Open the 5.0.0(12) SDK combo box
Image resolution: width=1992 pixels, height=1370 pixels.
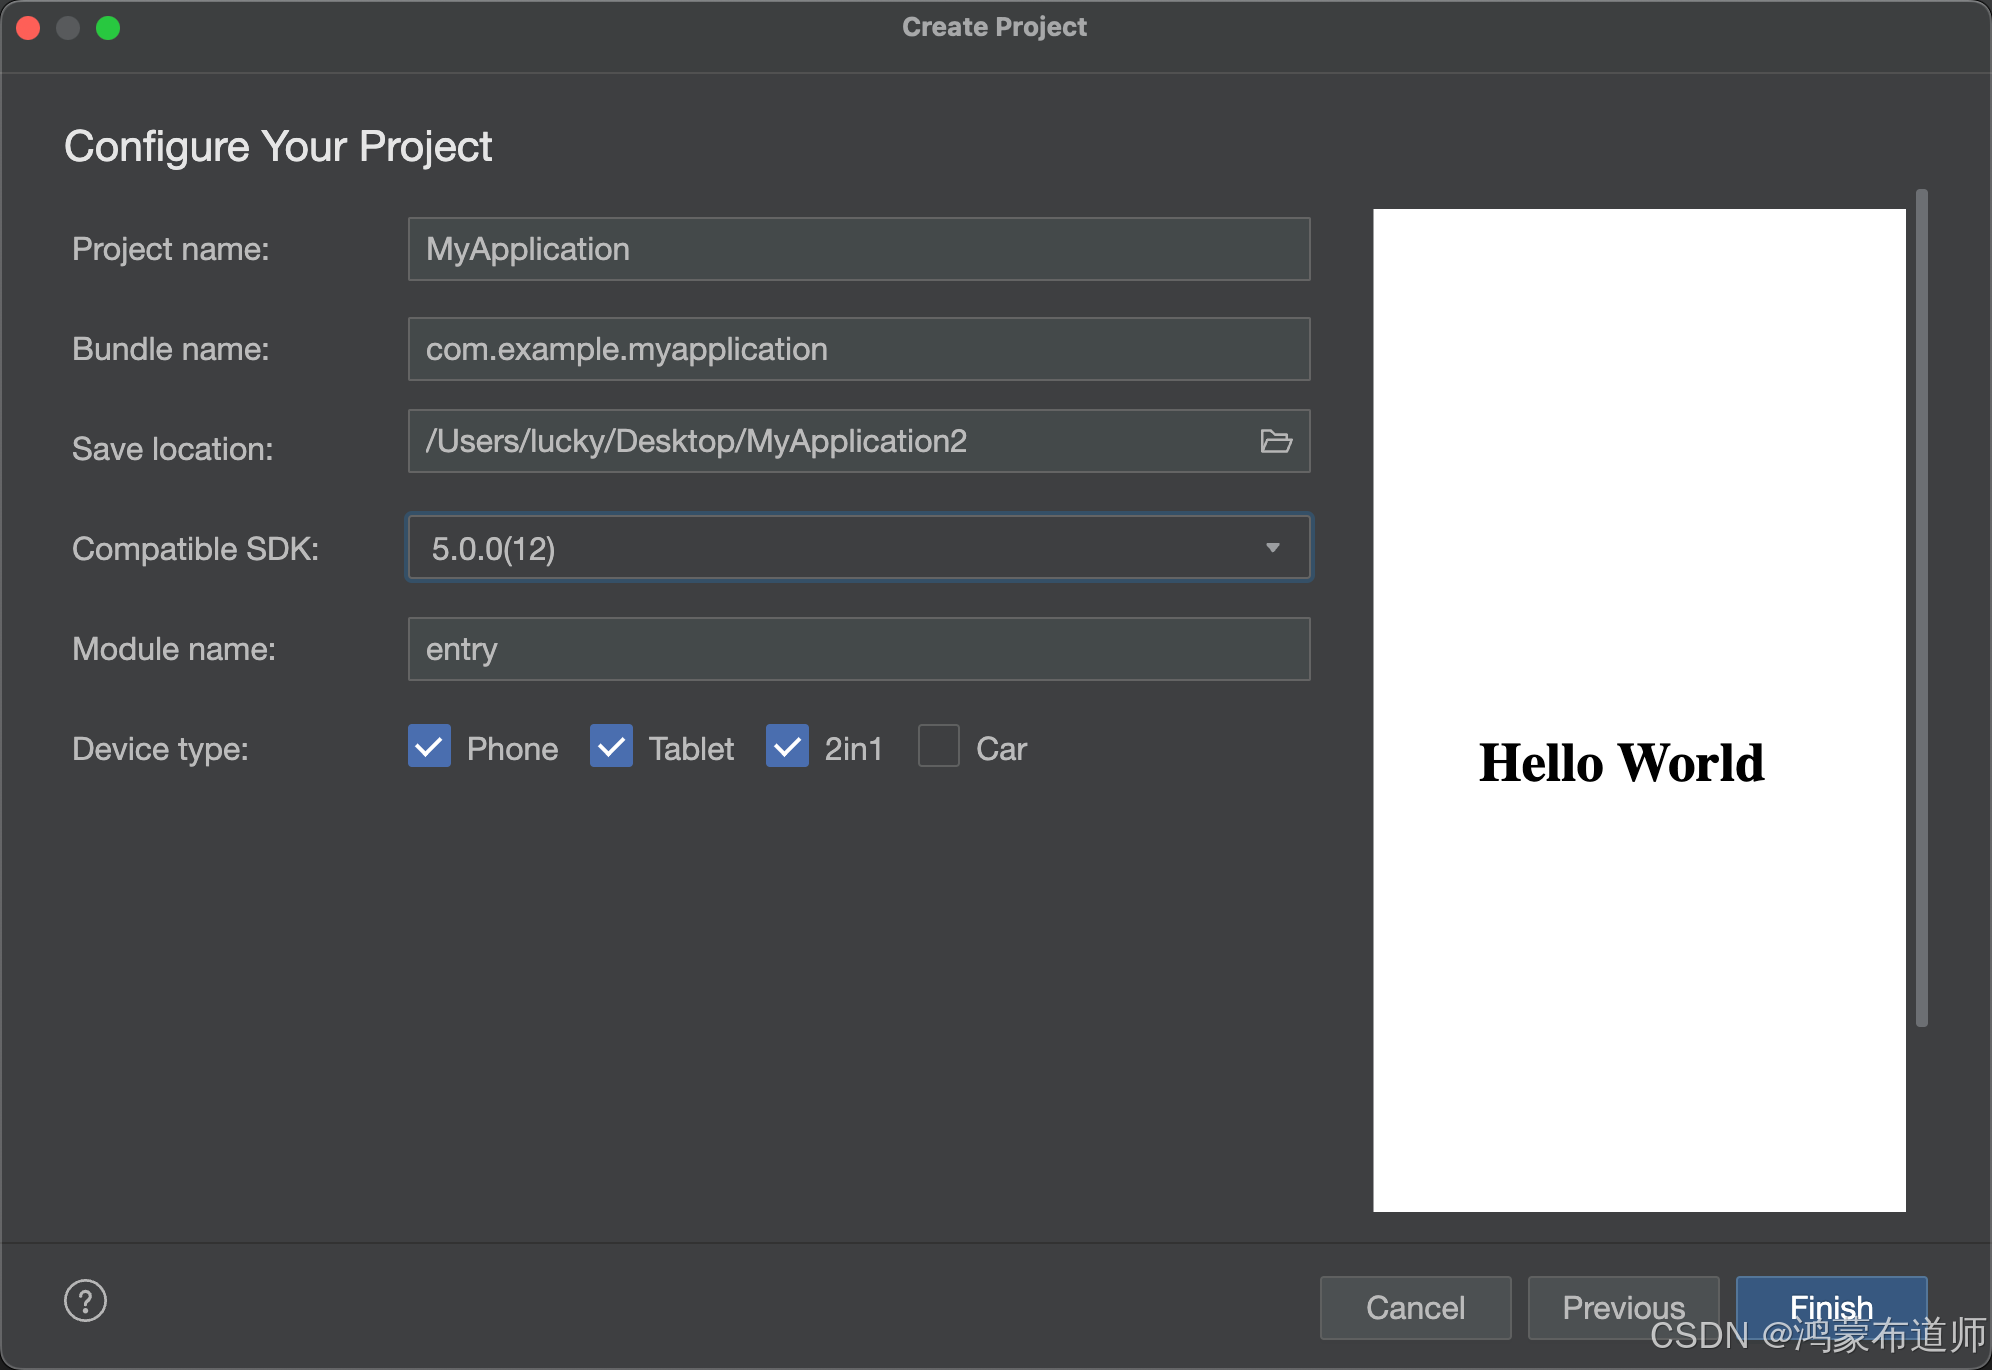coord(840,548)
